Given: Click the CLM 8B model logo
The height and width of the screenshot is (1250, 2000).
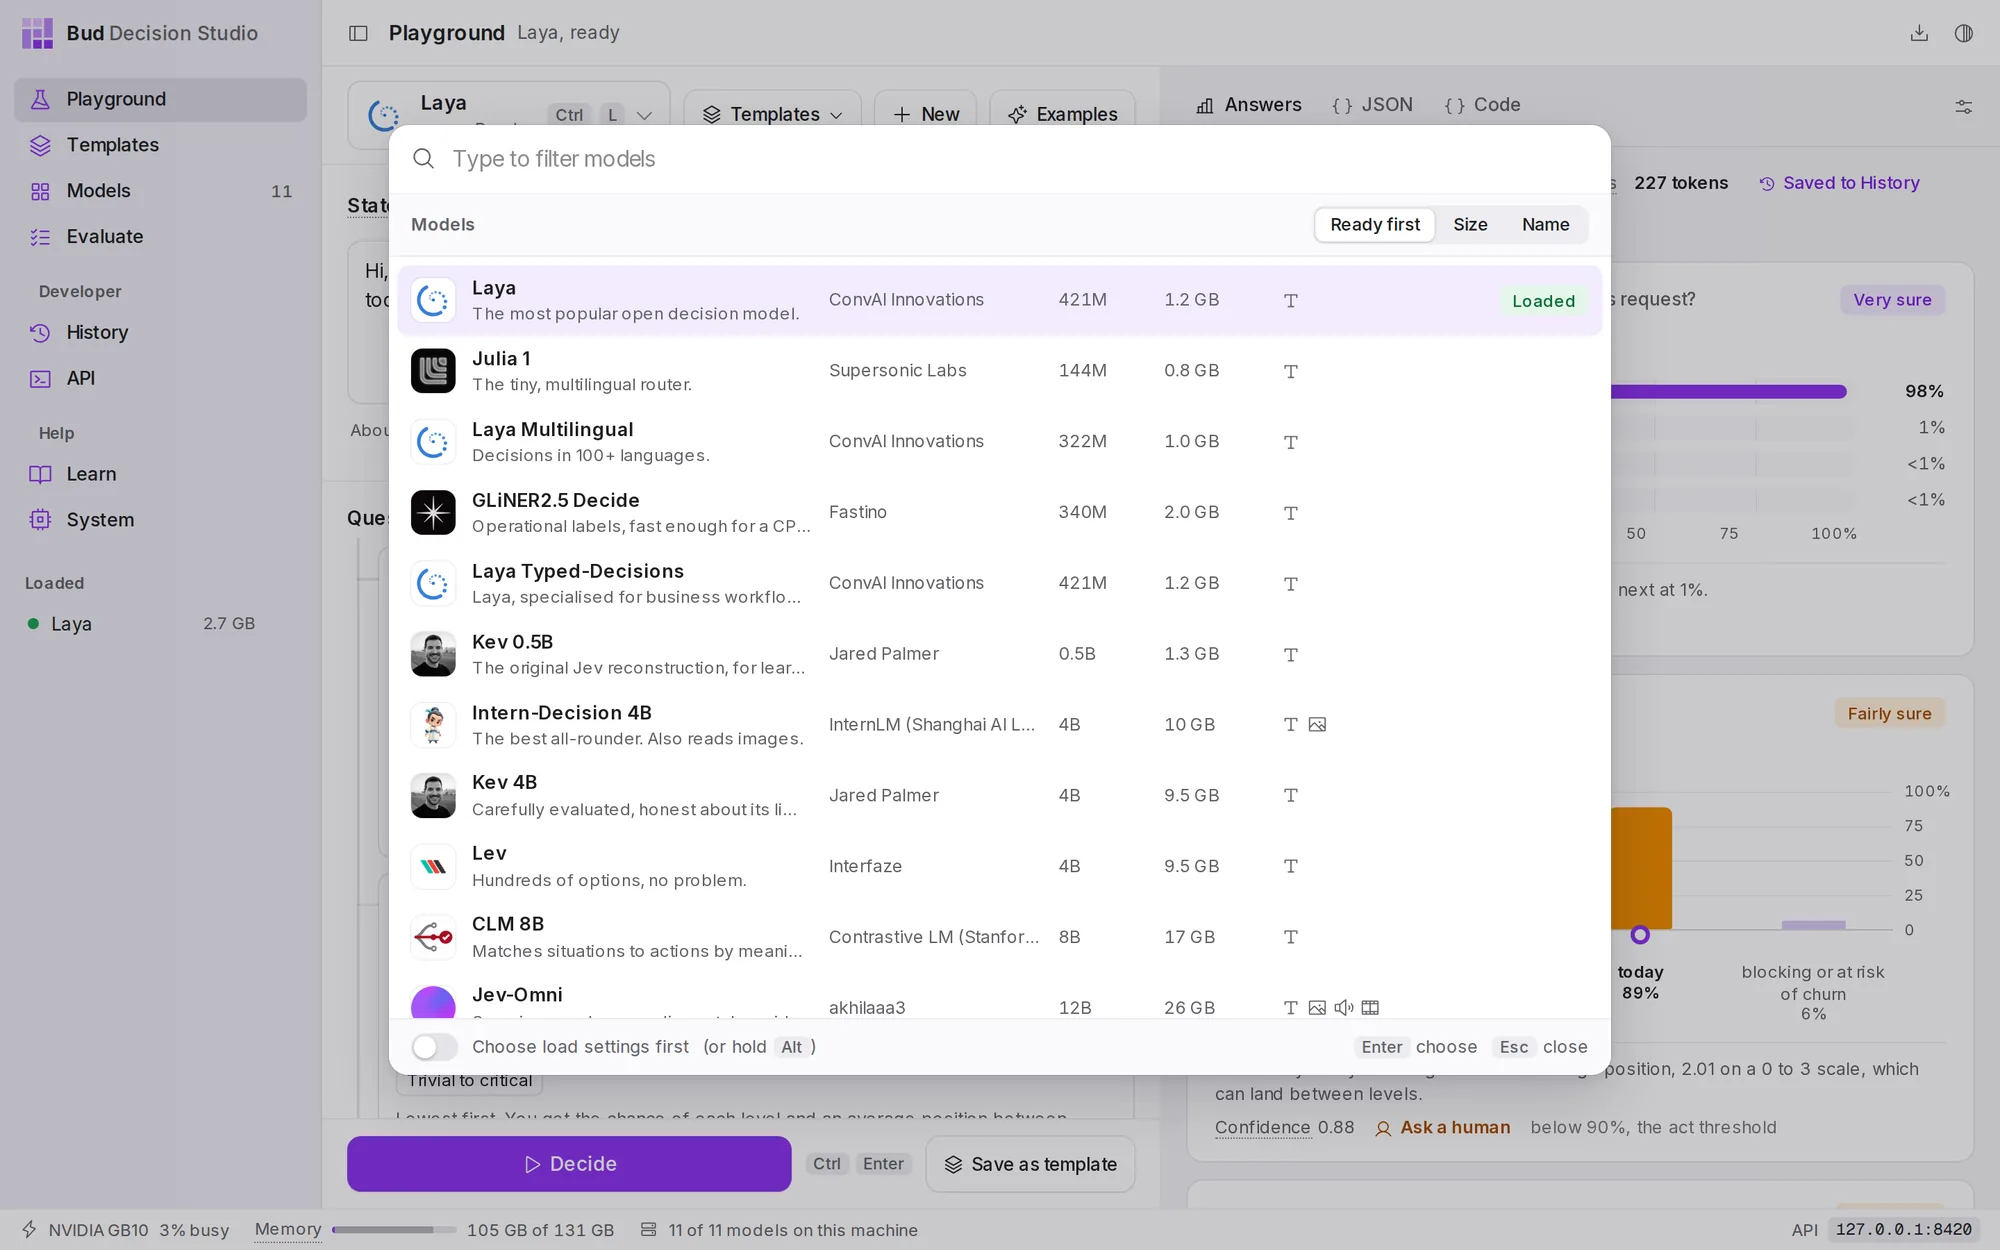Looking at the screenshot, I should [x=433, y=938].
